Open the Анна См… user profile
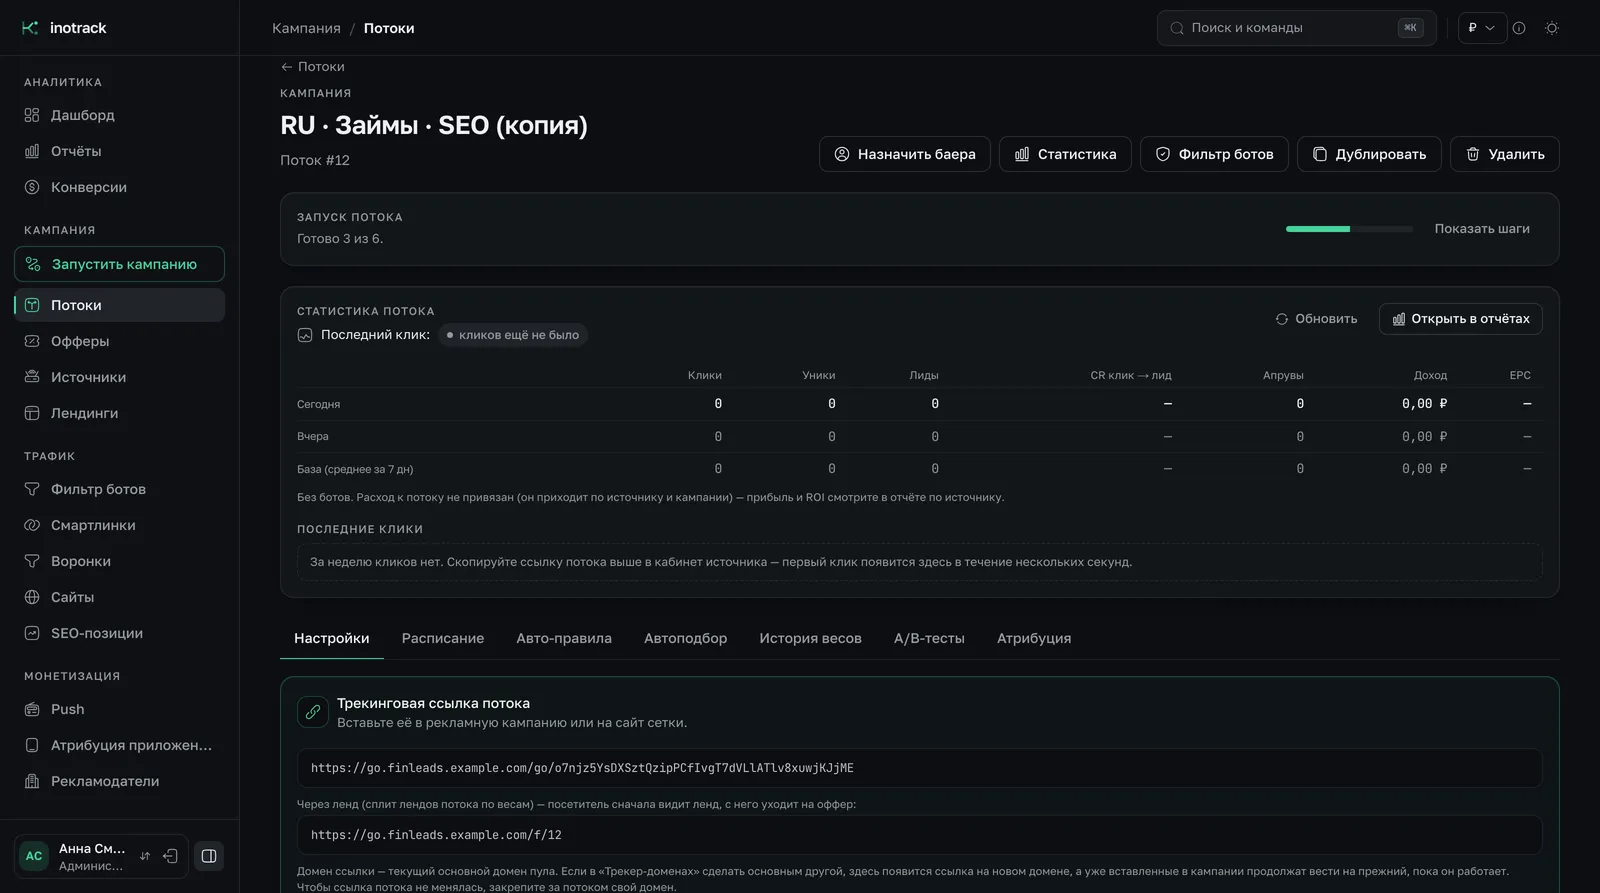This screenshot has height=893, width=1600. tap(77, 856)
